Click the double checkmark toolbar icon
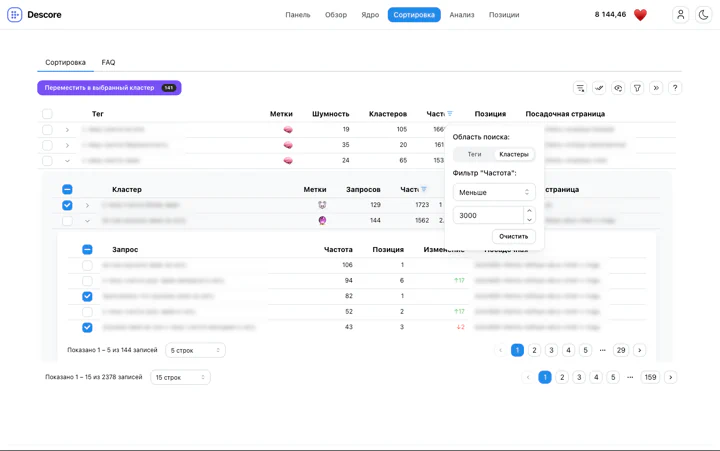 click(599, 88)
